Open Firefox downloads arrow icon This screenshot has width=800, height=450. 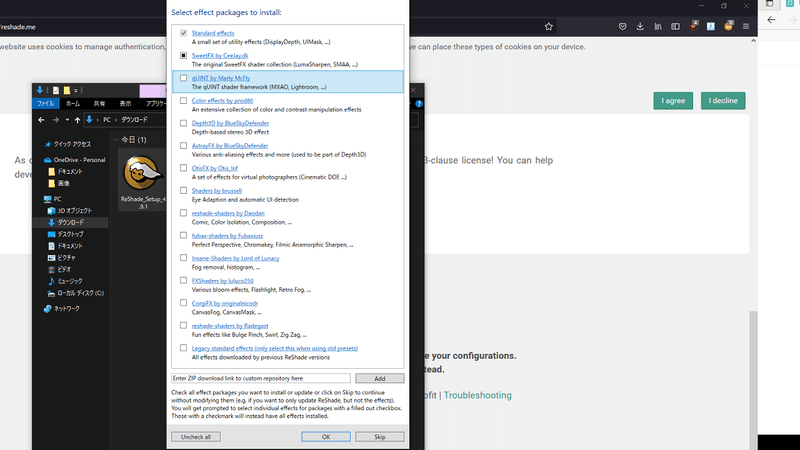point(640,27)
